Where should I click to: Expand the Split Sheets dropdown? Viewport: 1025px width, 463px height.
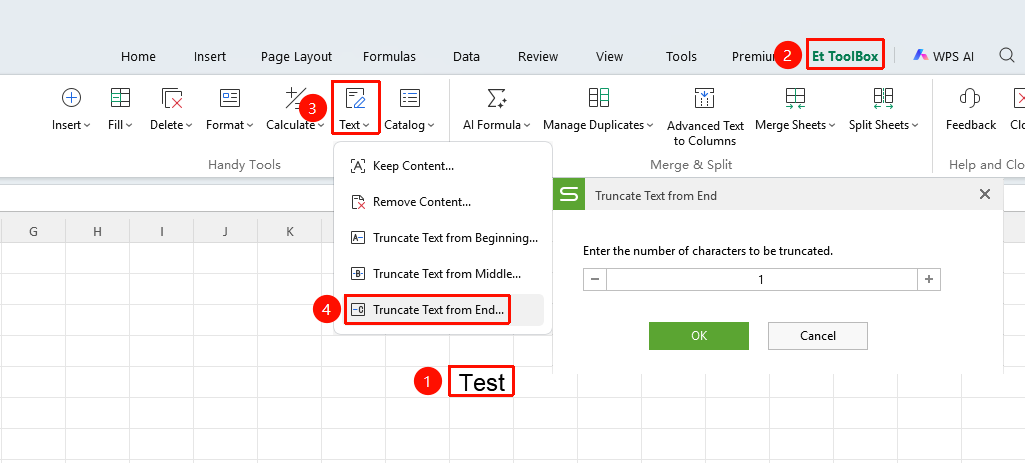click(x=915, y=126)
